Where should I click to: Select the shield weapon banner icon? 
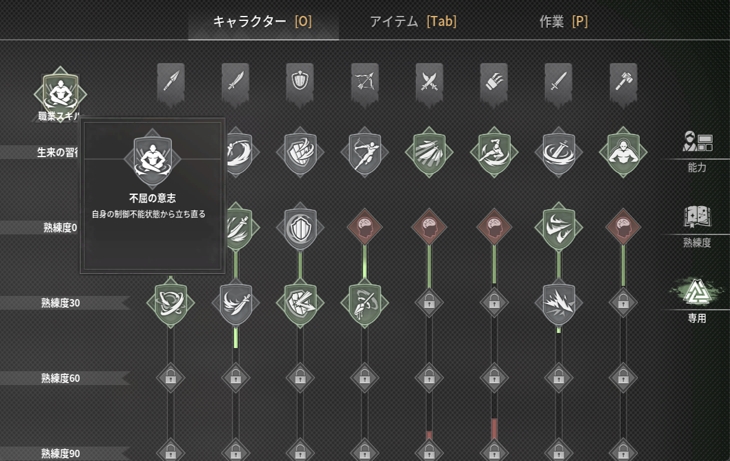point(300,84)
